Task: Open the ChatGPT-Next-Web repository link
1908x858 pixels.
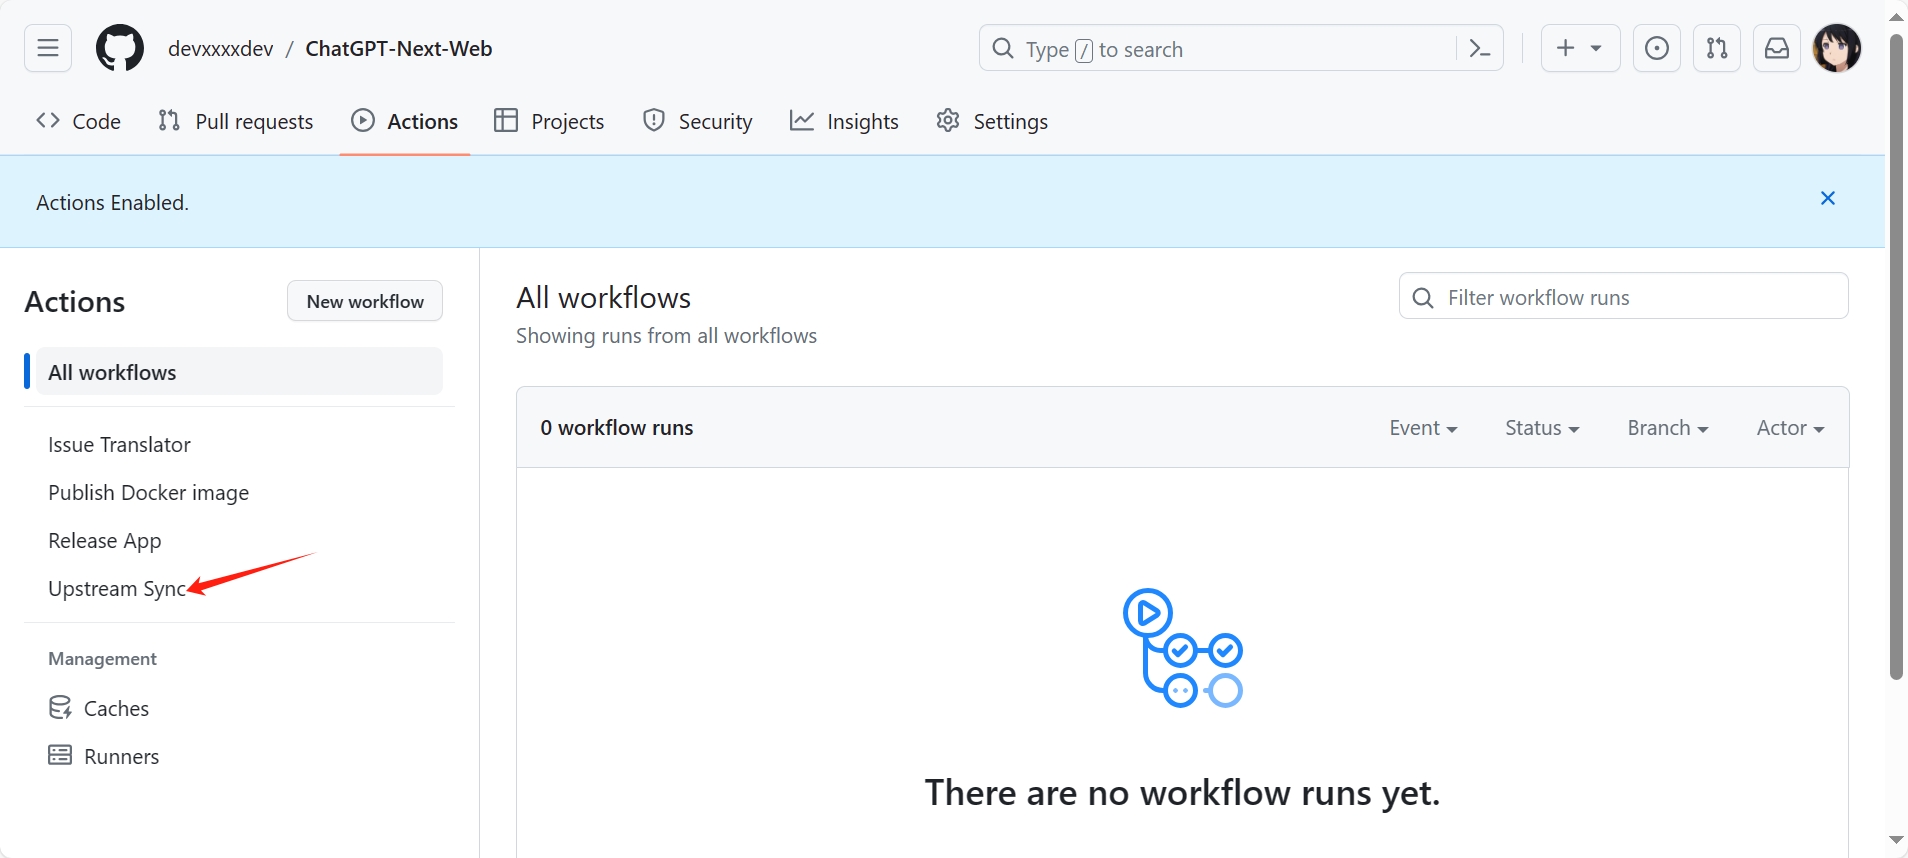Action: 398,49
